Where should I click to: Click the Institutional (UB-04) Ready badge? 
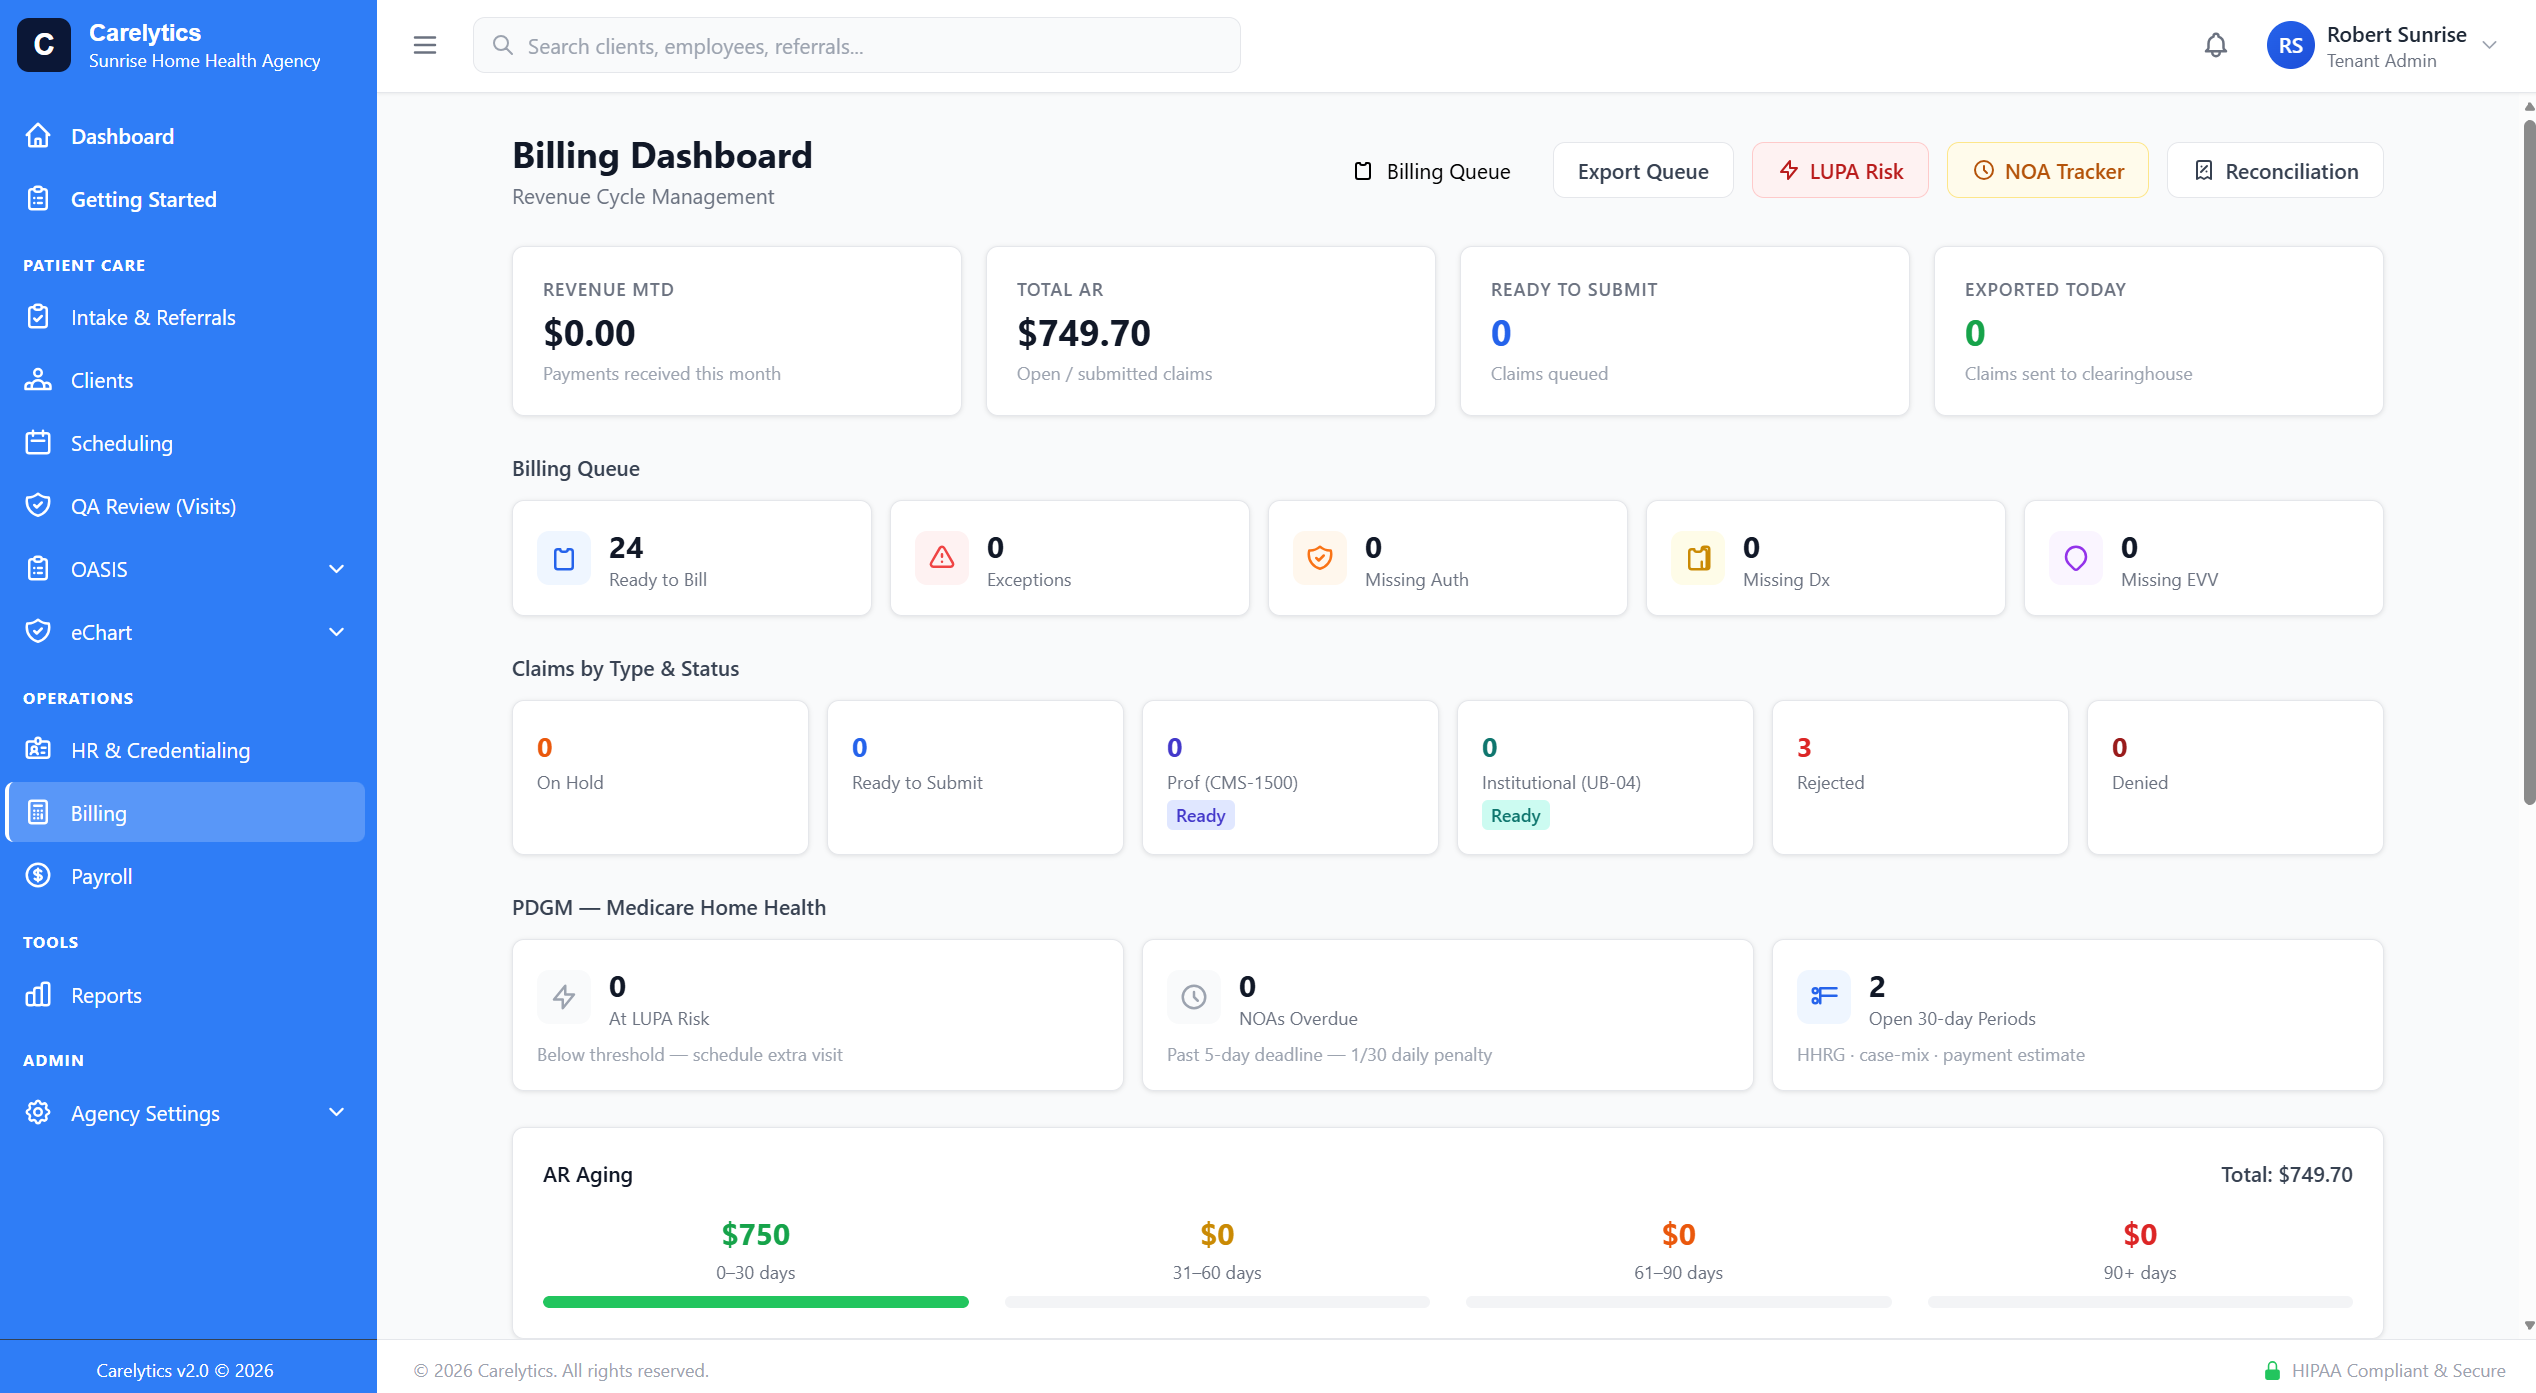coord(1515,815)
